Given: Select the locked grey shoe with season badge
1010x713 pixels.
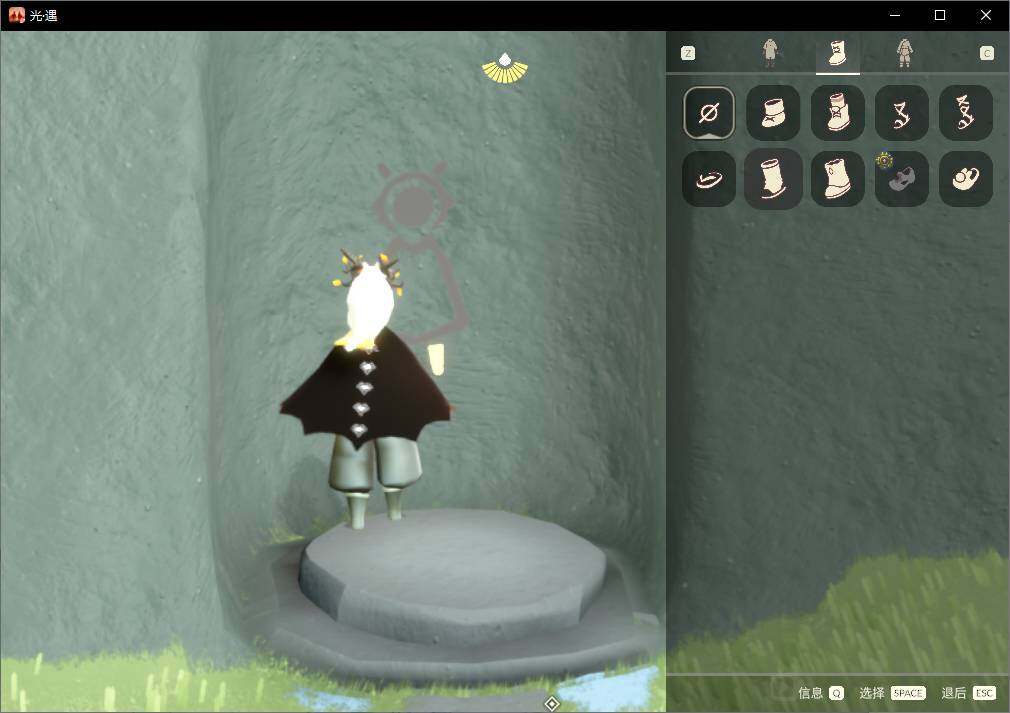Looking at the screenshot, I should [x=902, y=179].
